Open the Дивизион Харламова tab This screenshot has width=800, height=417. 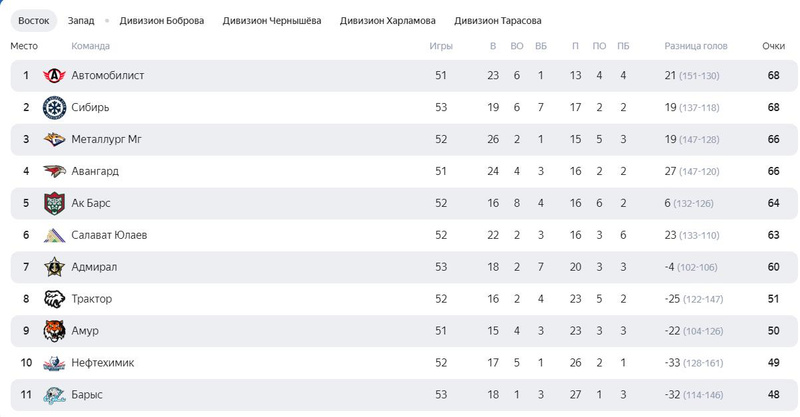pos(387,20)
